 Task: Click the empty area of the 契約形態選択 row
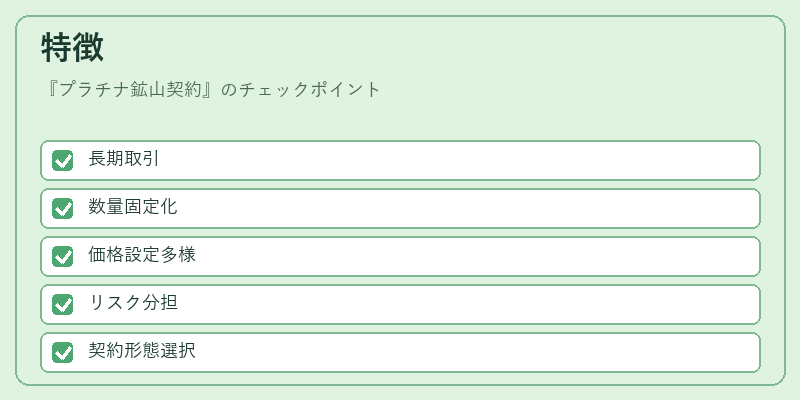(459, 352)
